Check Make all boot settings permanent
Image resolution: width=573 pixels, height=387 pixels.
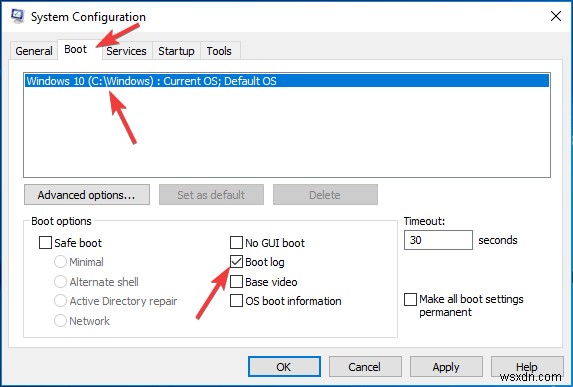410,299
